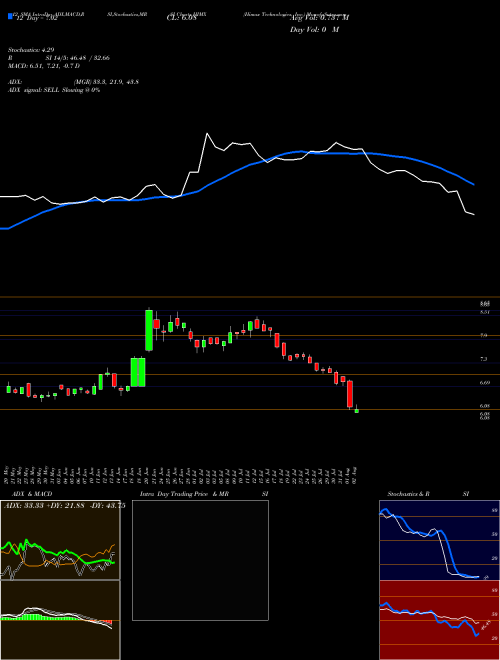
Task: Click the 'Stochastics & R' panel title
Action: click(x=408, y=494)
